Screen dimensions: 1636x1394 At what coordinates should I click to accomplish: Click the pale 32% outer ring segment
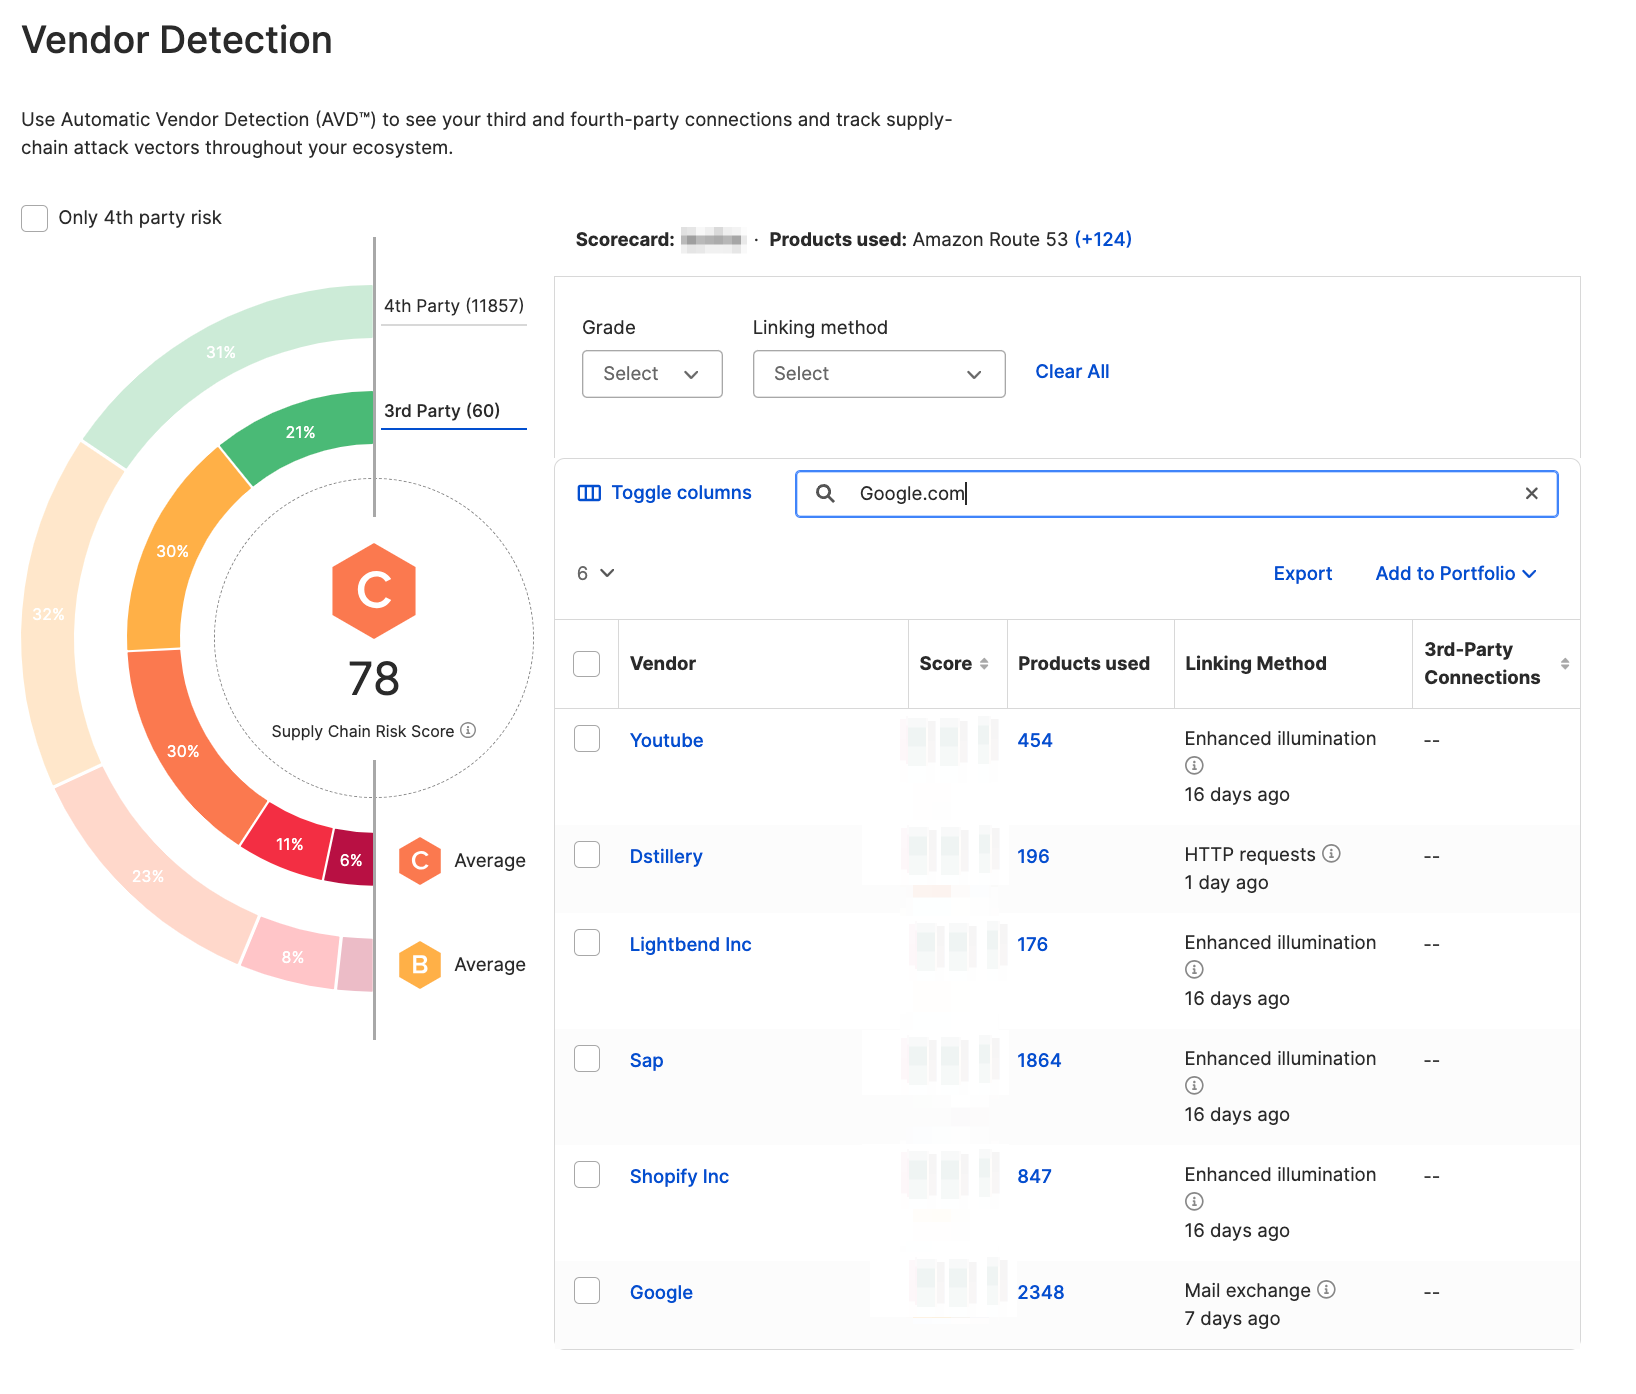tap(48, 614)
